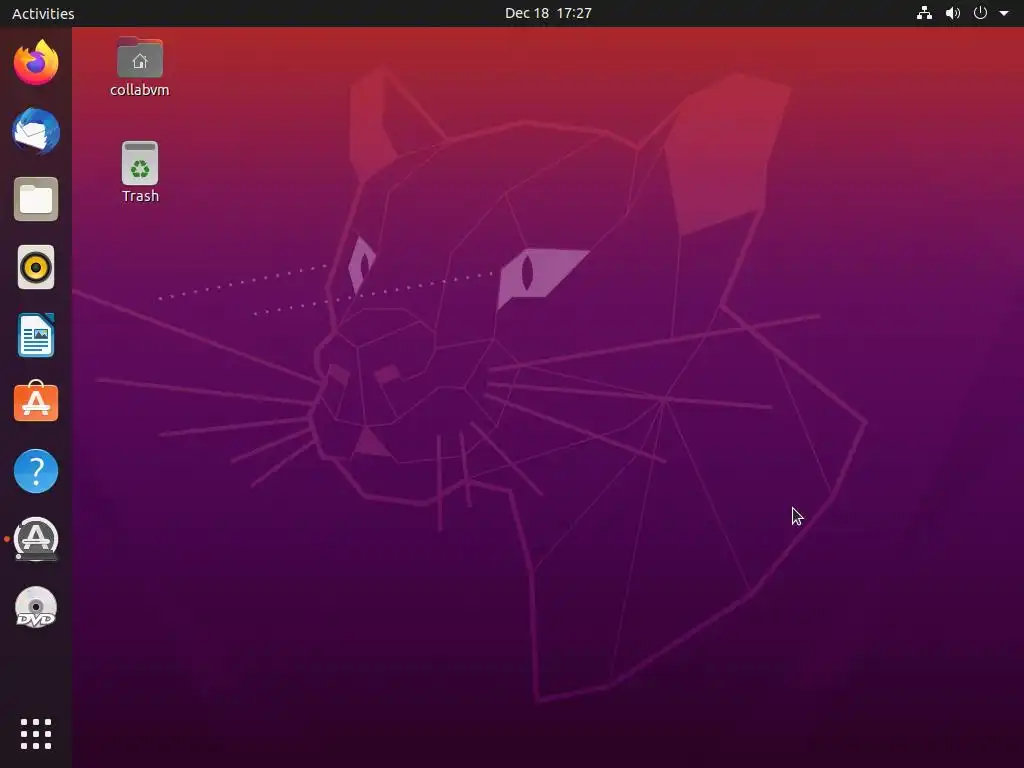Launch Firefox from the dock
The height and width of the screenshot is (768, 1024).
click(36, 63)
